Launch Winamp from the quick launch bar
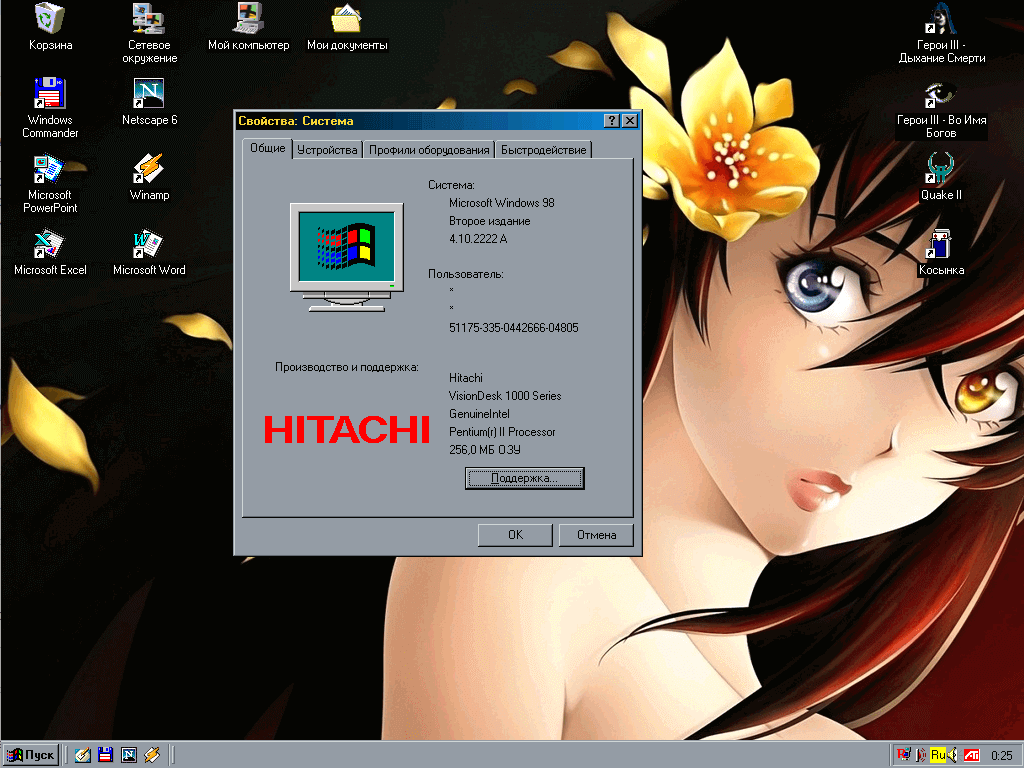 click(x=152, y=754)
